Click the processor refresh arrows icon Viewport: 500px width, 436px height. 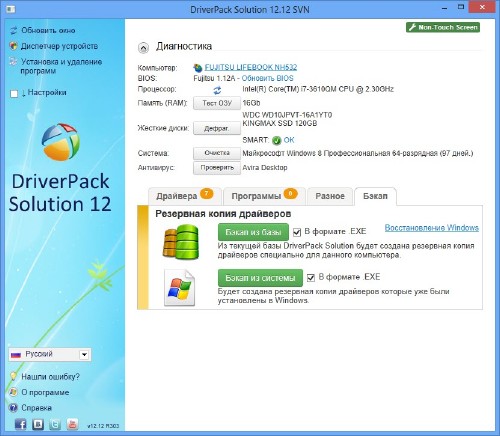click(217, 90)
